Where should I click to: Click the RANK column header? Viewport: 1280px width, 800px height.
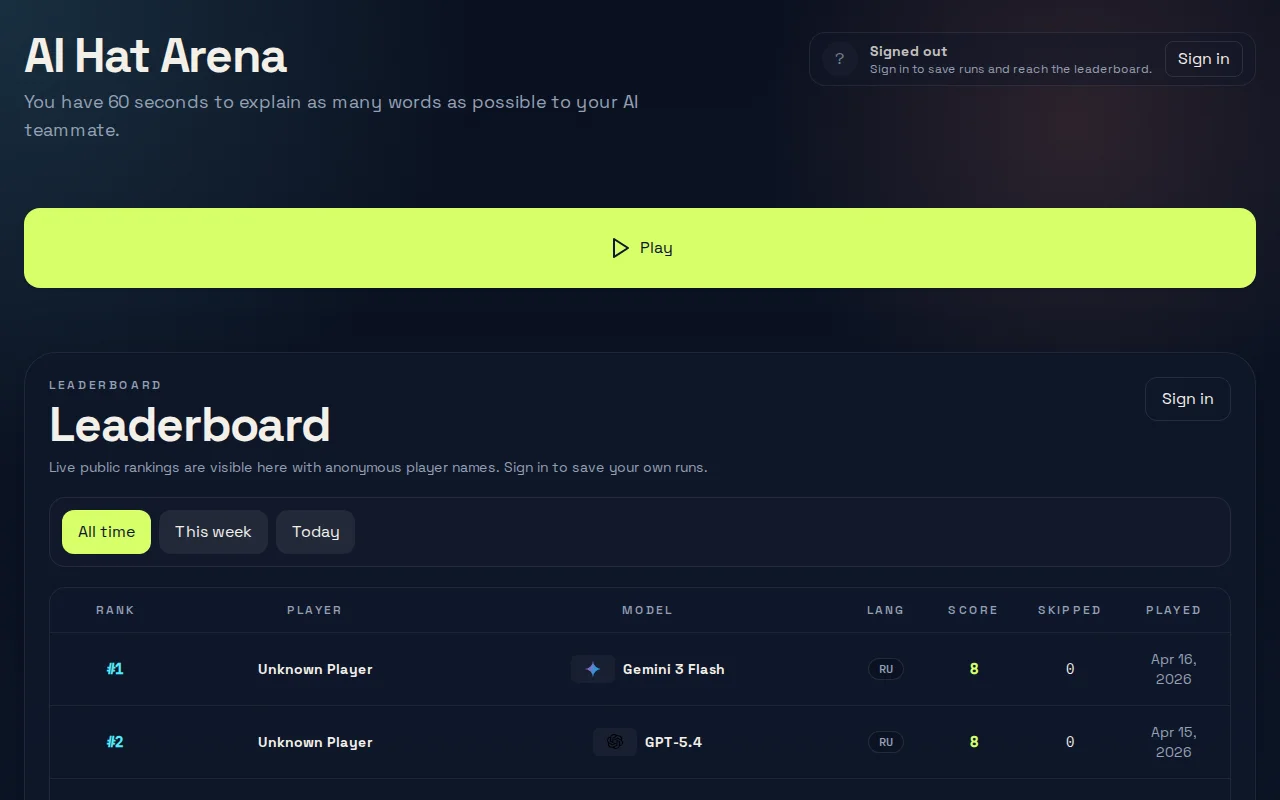coord(115,610)
